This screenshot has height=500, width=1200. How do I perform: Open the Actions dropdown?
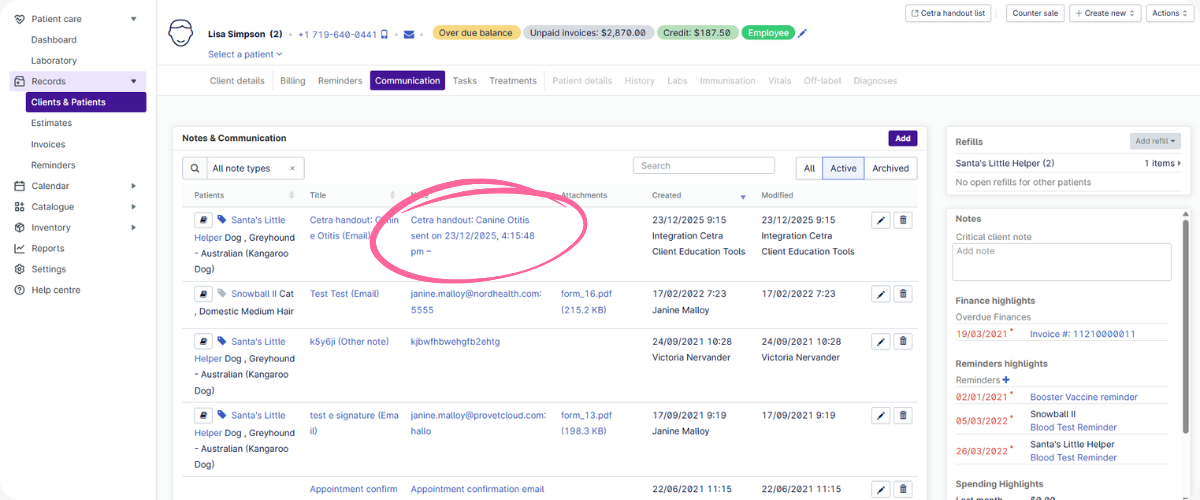(x=1169, y=13)
